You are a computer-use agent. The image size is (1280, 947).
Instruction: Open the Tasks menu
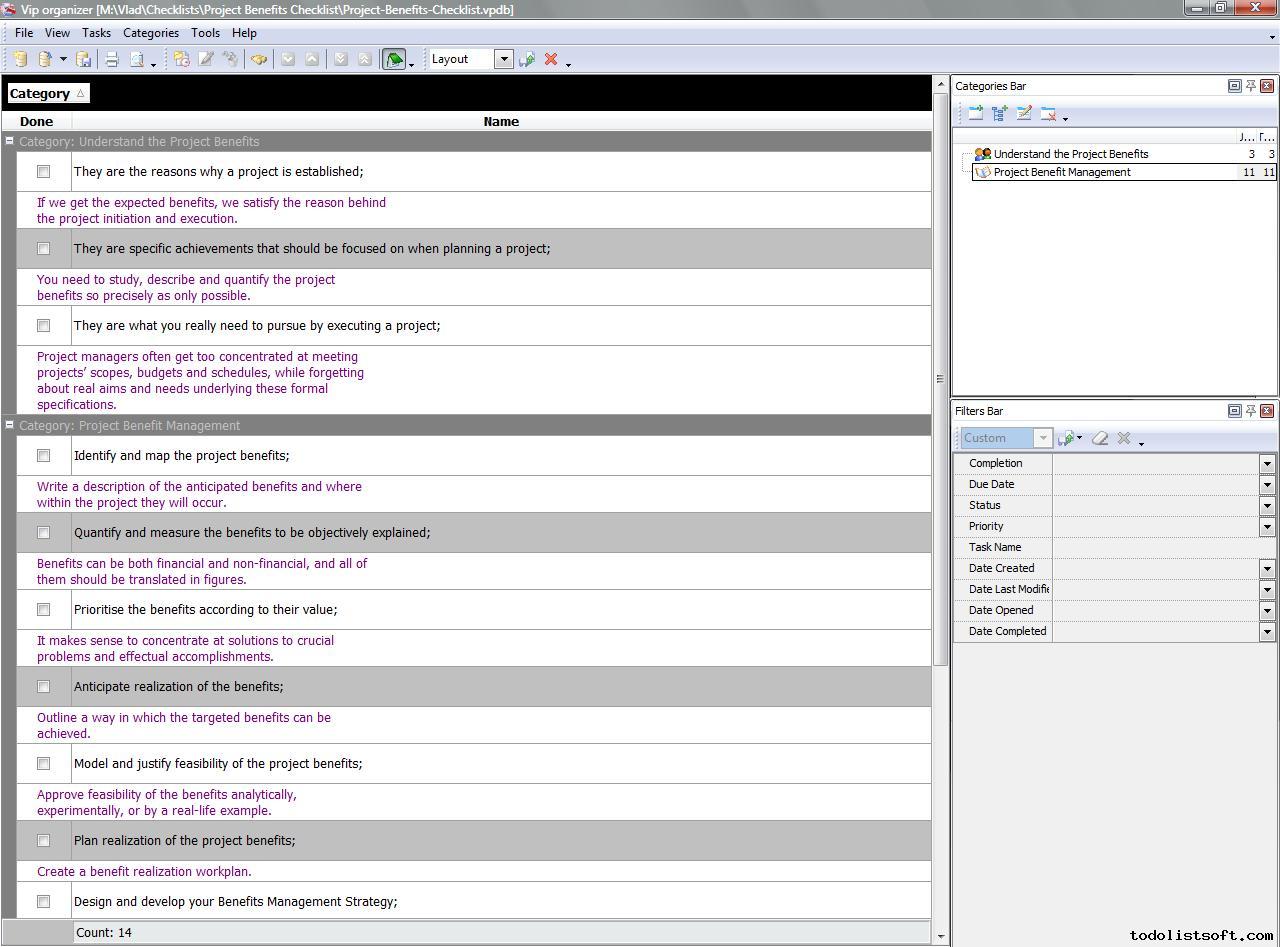click(x=96, y=33)
